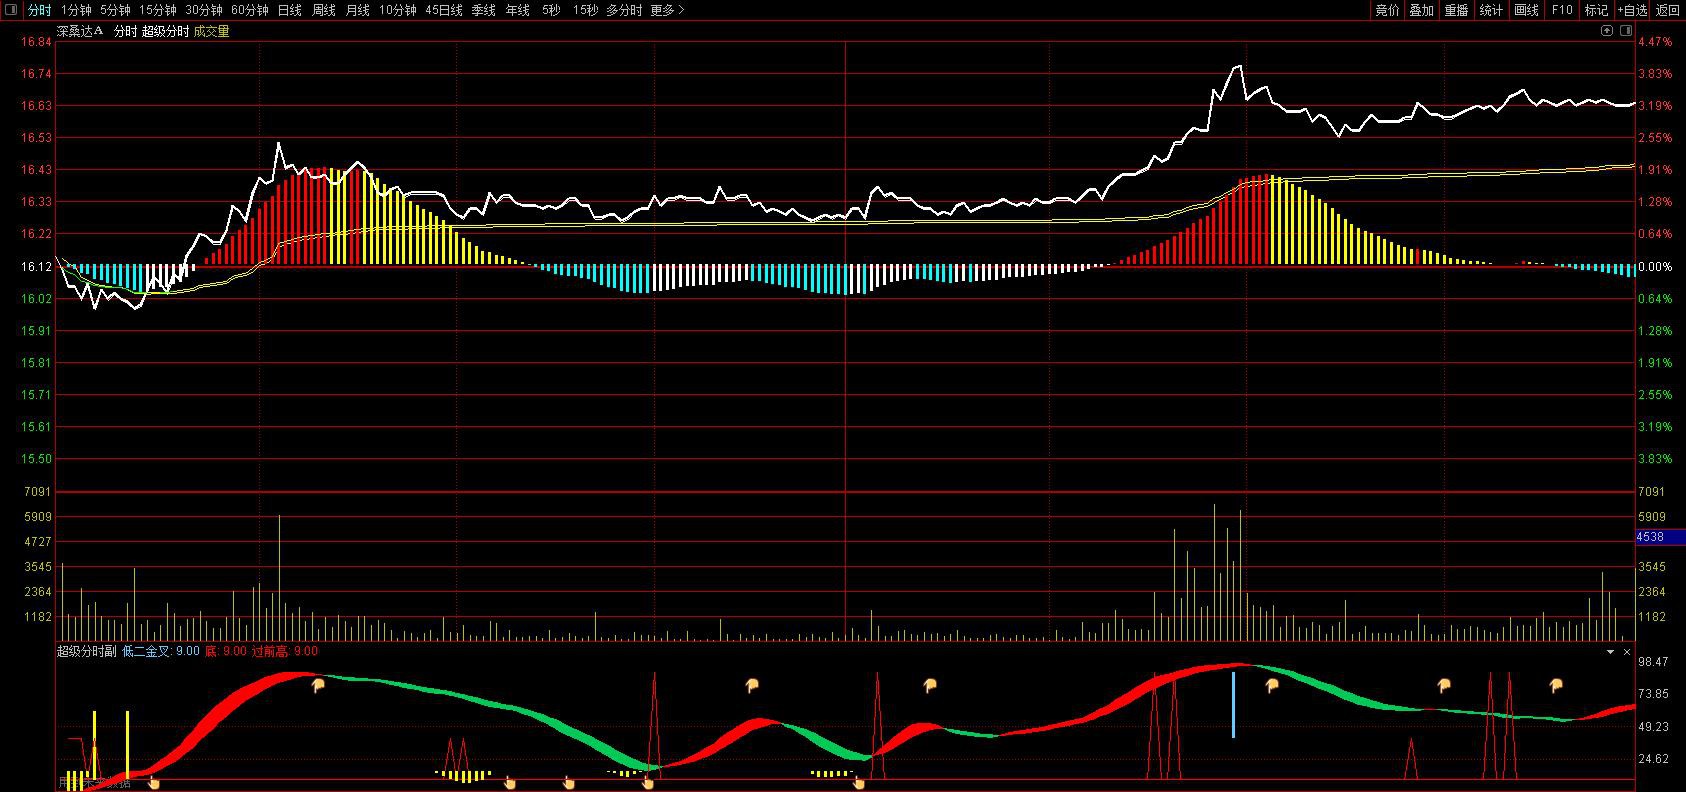The image size is (1686, 792).
Task: Open the F10 company info
Action: [x=1562, y=10]
